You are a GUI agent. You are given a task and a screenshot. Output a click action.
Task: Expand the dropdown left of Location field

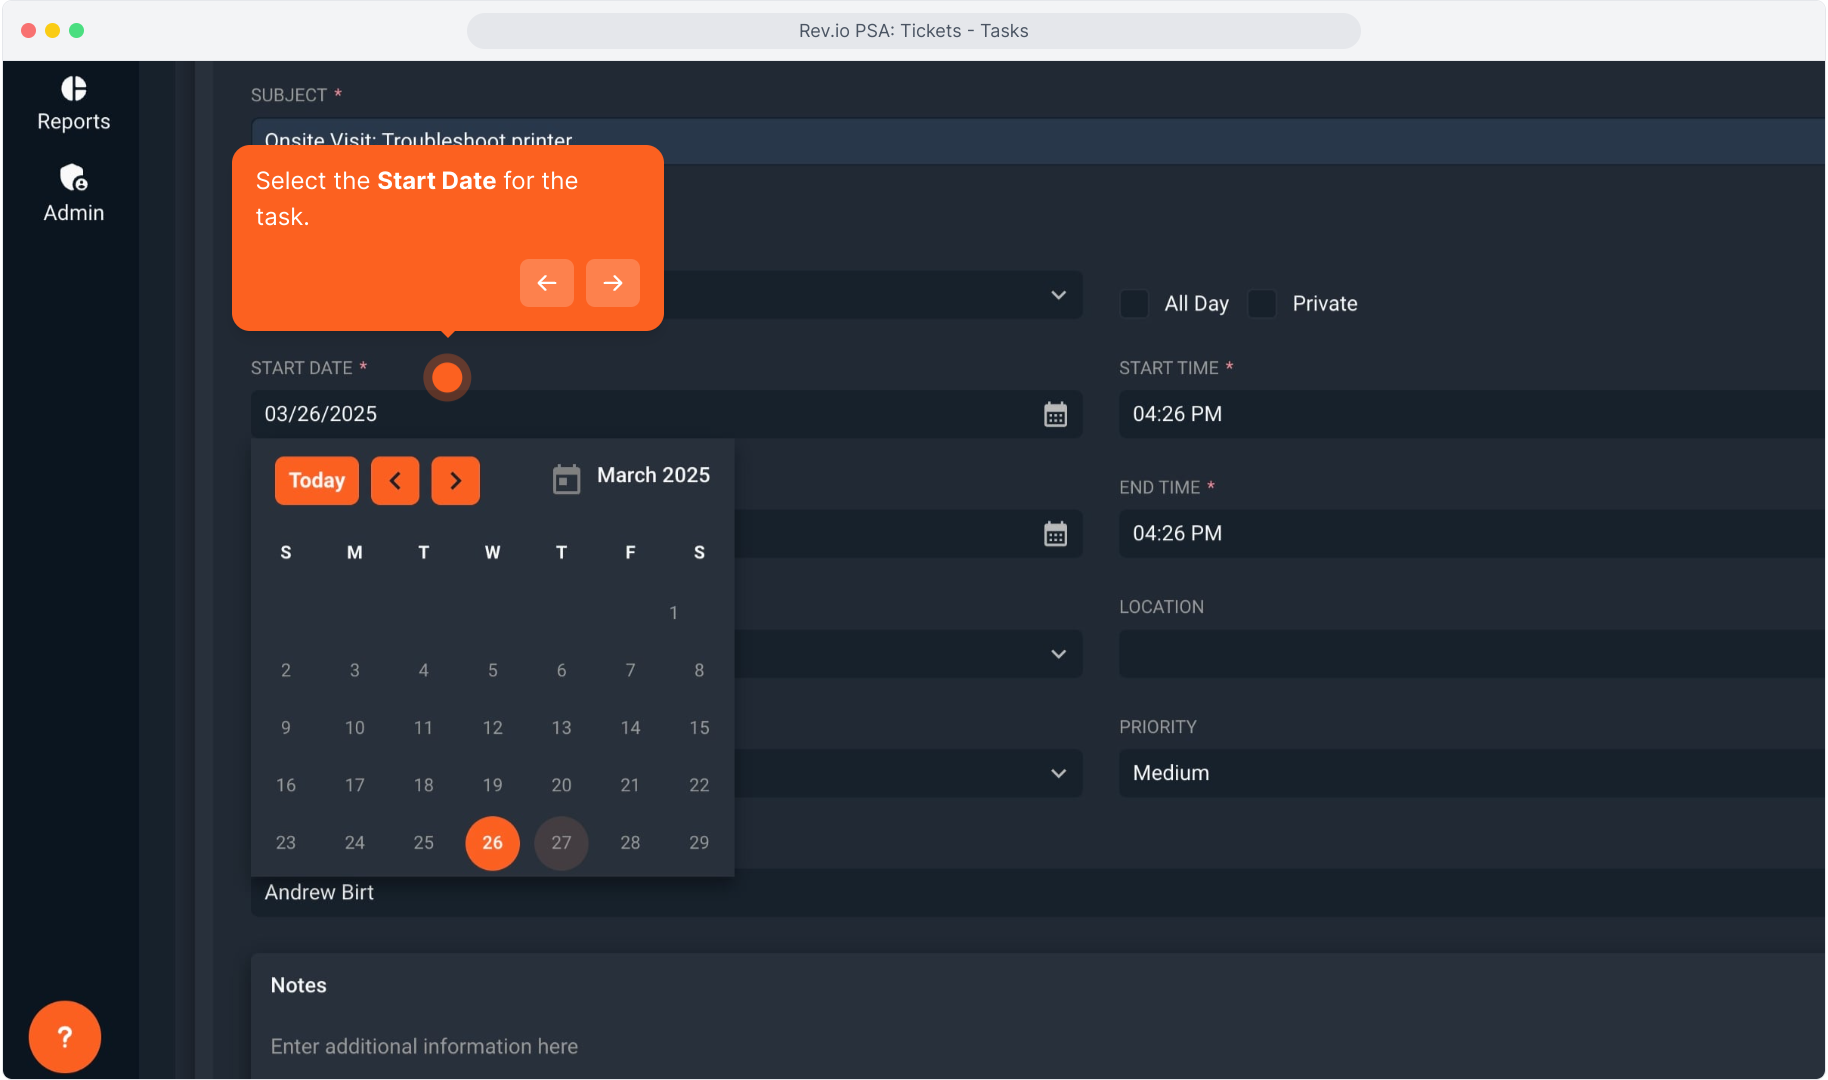click(1058, 654)
